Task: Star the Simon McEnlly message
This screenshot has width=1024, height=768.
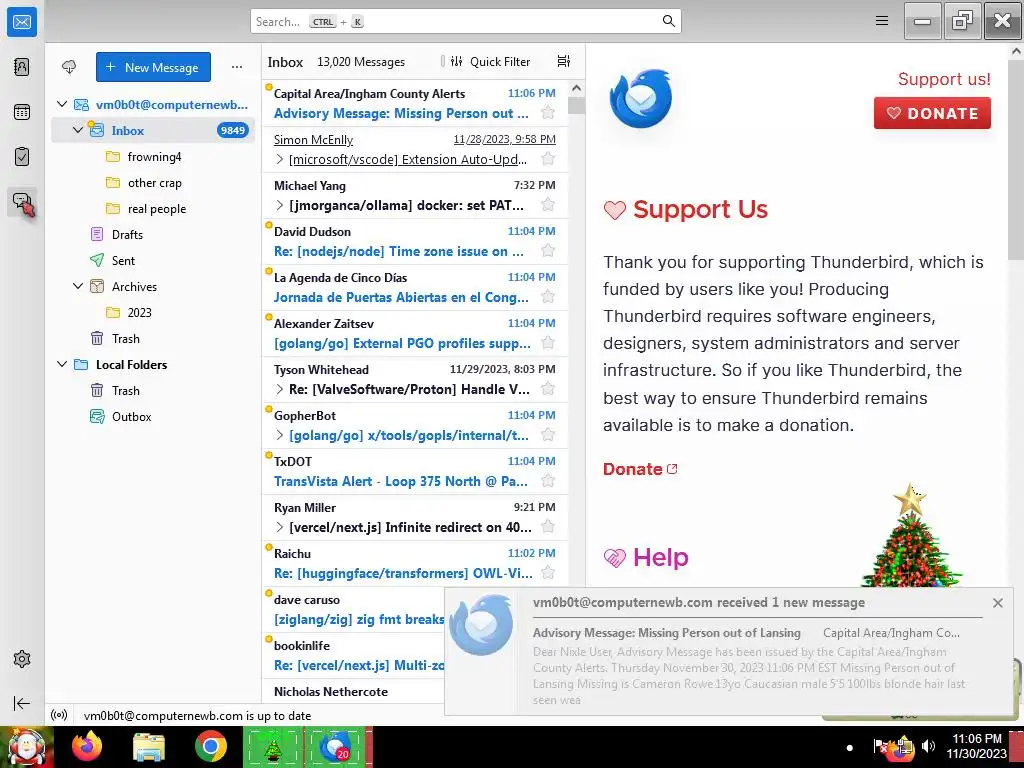Action: [x=548, y=159]
